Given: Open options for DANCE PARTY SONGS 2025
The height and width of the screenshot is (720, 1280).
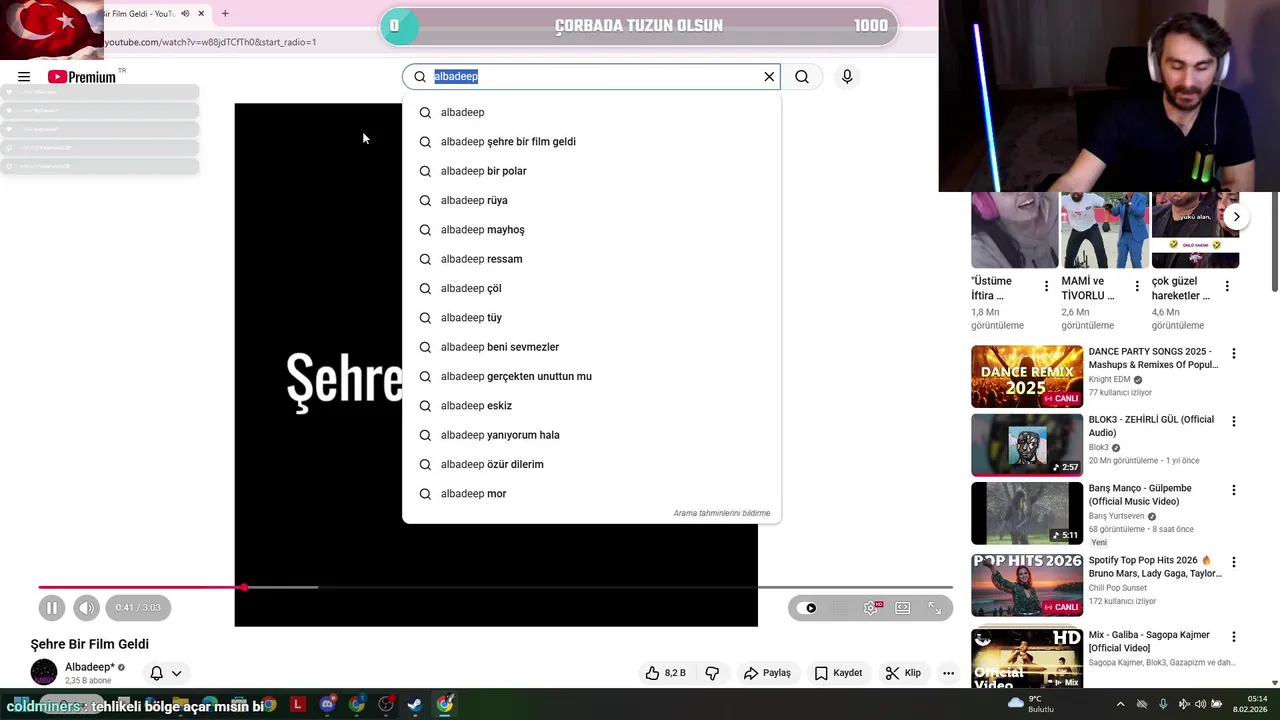Looking at the screenshot, I should click(x=1234, y=353).
